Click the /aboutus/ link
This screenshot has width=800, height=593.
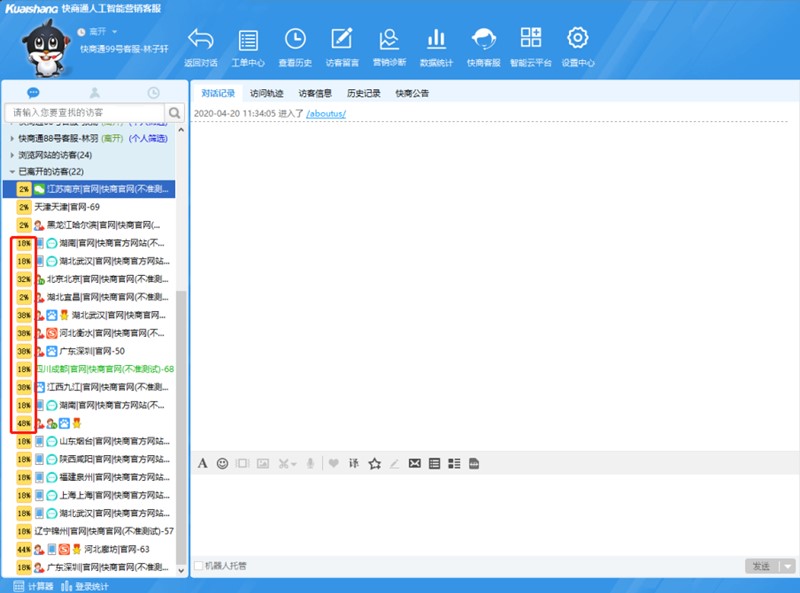tap(326, 114)
